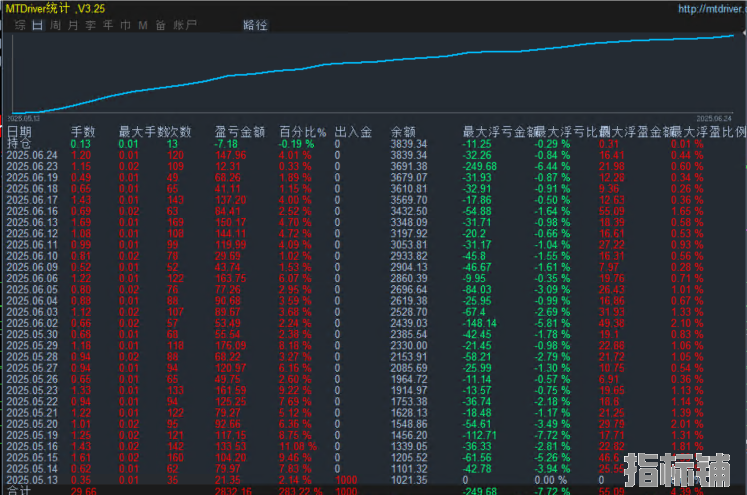747x495 pixels.
Task: Open the 周 weekly statistics tab
Action: [x=55, y=25]
